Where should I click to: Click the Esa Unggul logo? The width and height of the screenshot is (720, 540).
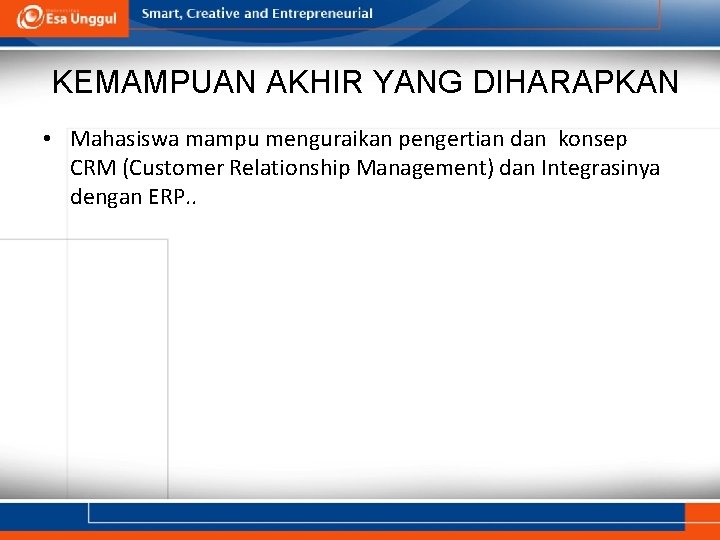coord(67,17)
